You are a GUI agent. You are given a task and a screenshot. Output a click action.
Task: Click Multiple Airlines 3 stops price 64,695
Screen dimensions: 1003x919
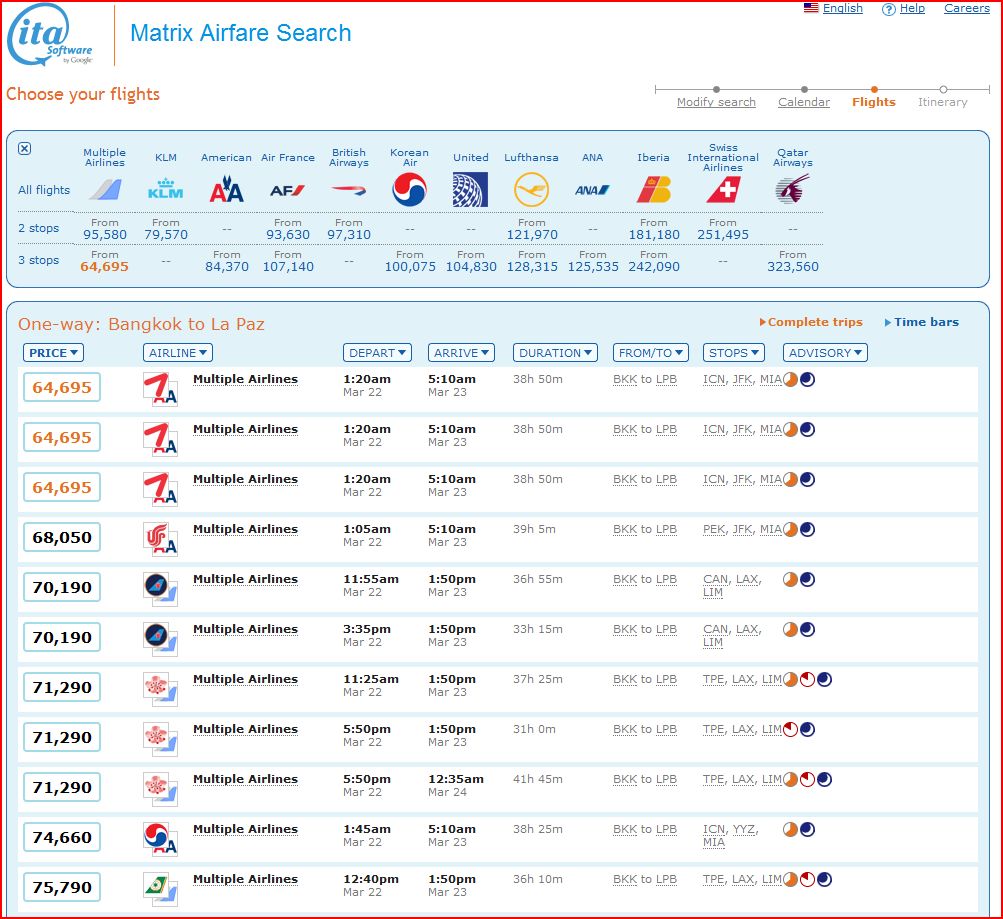[x=104, y=267]
